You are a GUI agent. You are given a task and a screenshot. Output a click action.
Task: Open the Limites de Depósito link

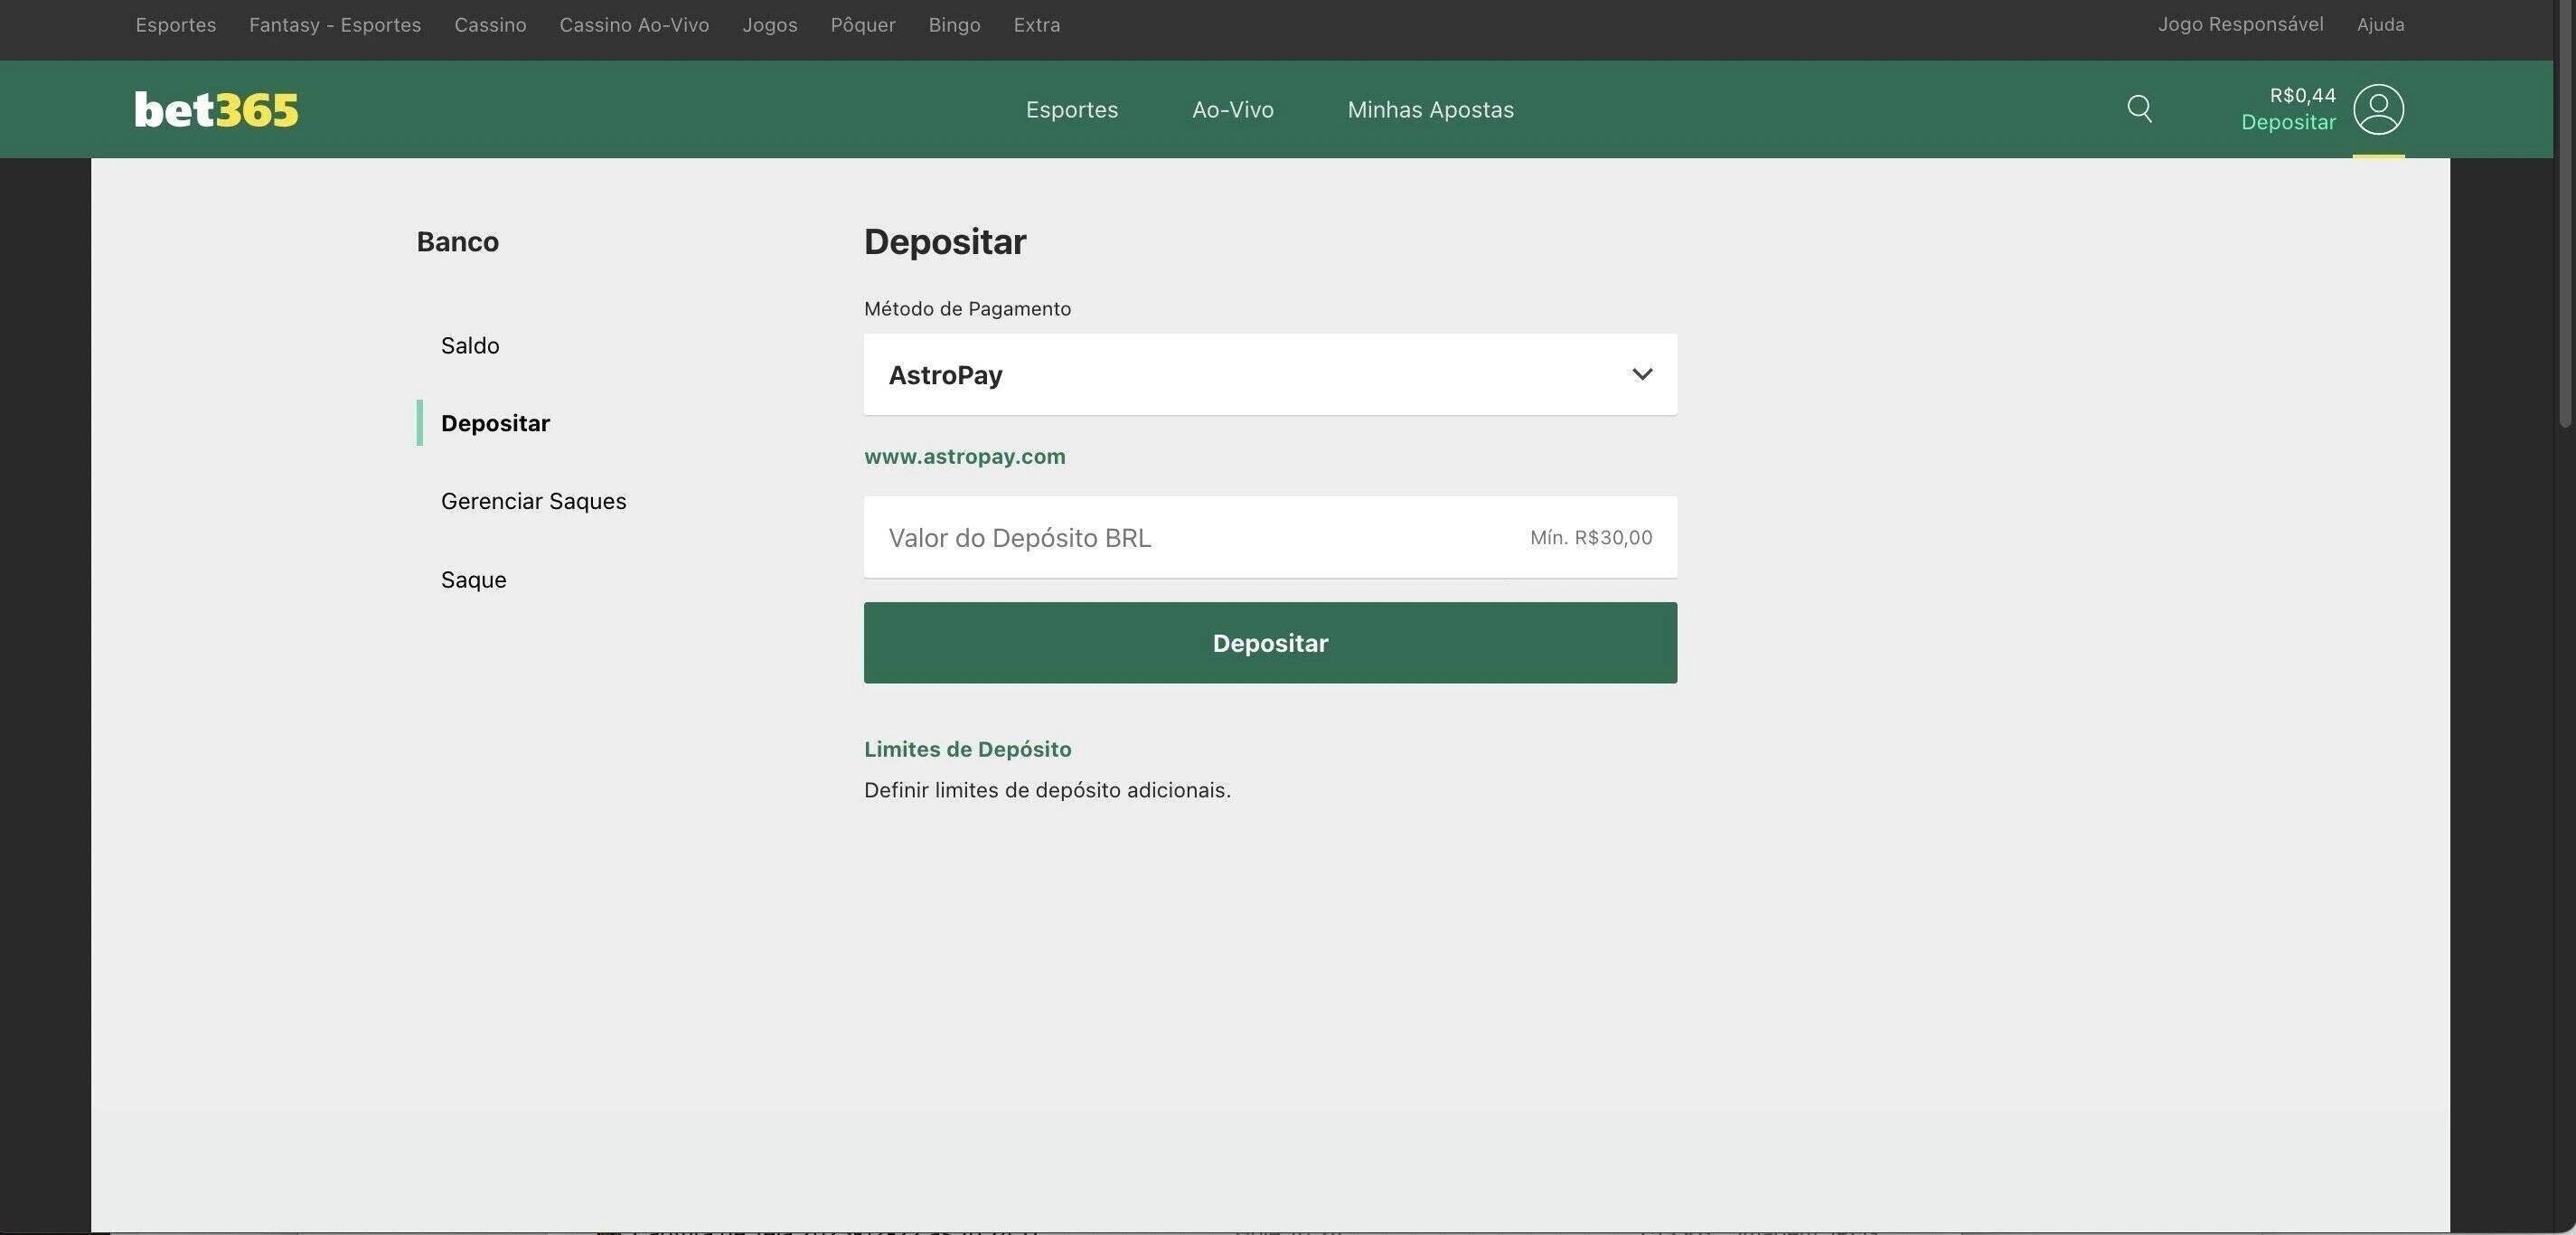coord(967,749)
